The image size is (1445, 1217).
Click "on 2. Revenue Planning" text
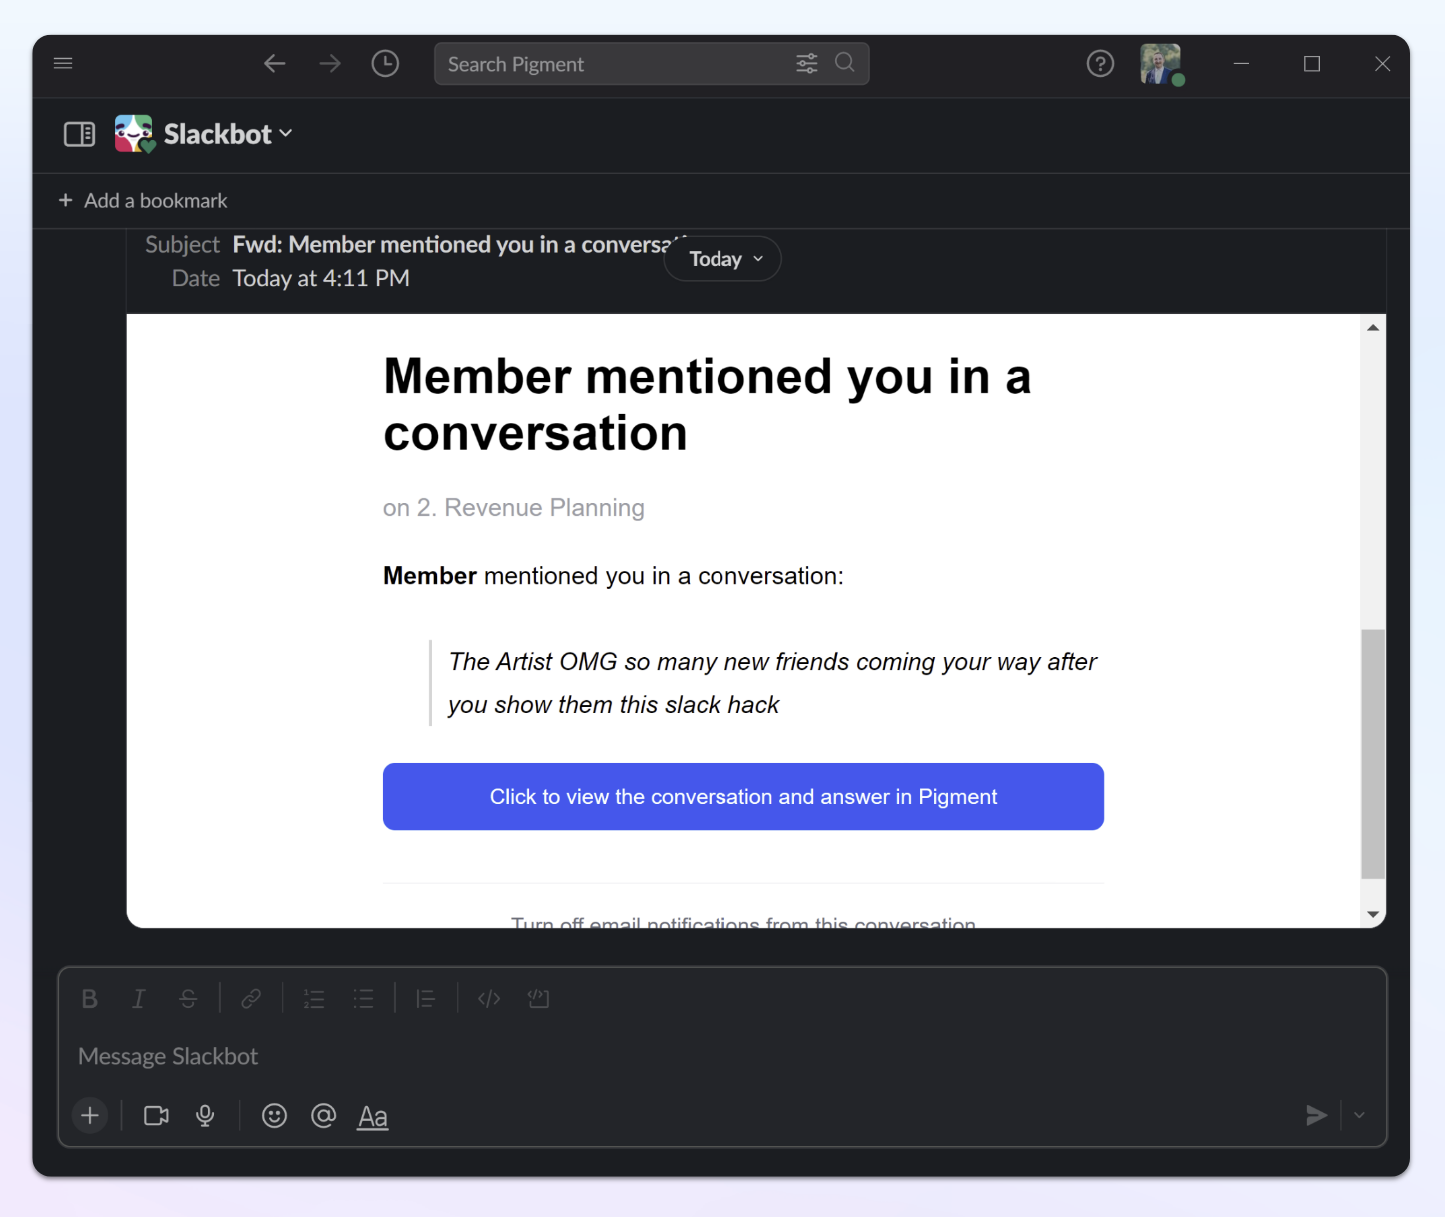click(514, 508)
